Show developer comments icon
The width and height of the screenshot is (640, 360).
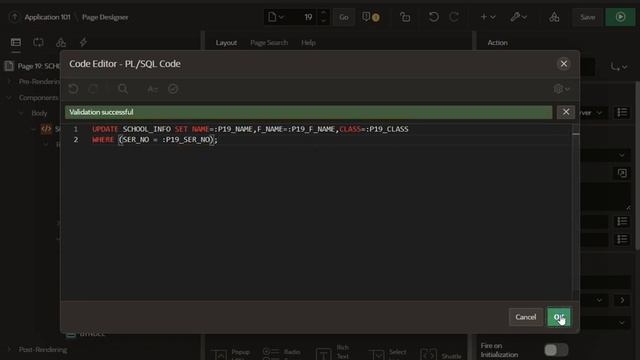(371, 17)
